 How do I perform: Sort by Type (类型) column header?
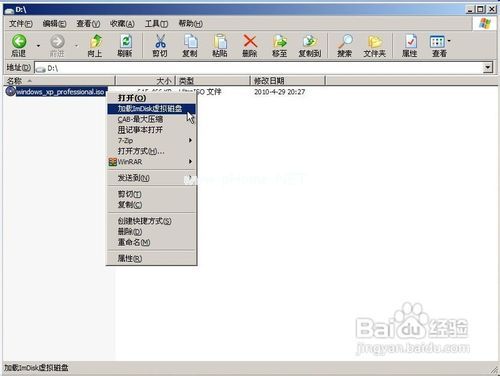[x=213, y=81]
